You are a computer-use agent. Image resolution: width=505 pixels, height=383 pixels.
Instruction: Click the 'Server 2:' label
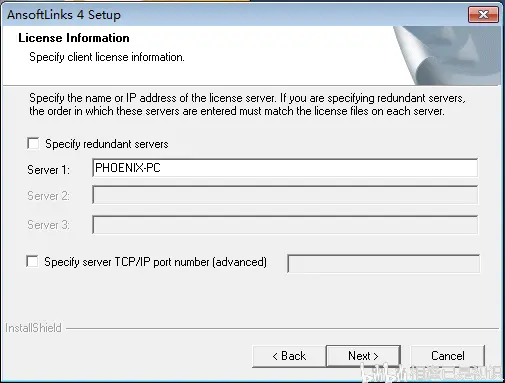(49, 196)
